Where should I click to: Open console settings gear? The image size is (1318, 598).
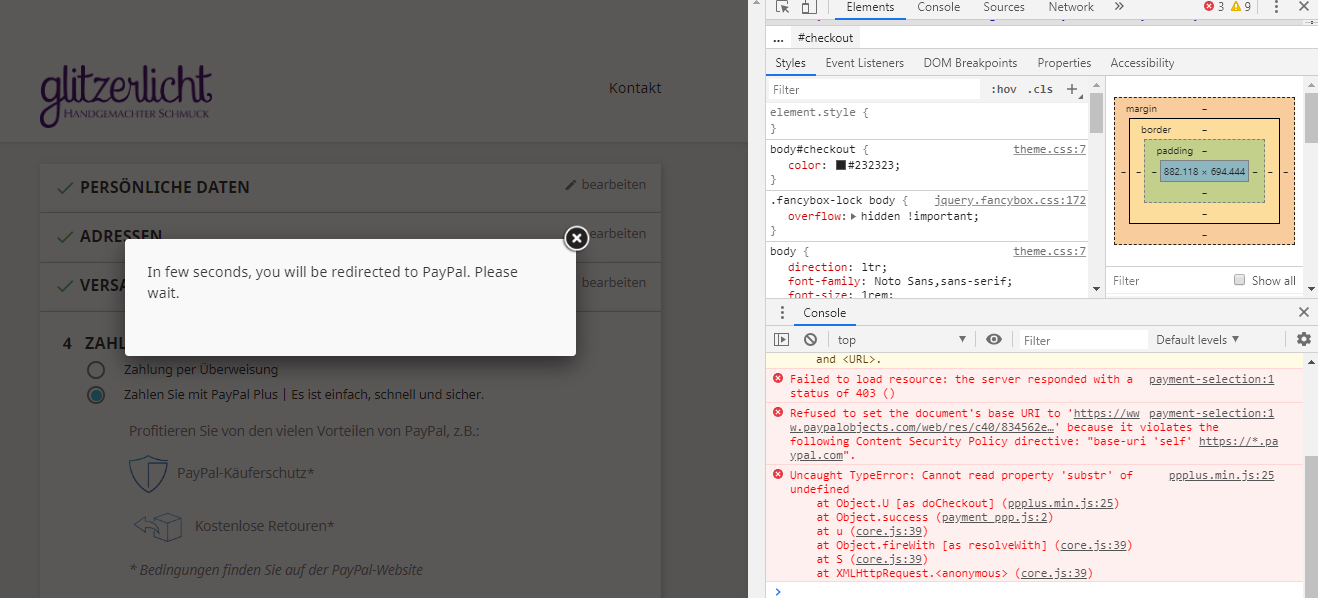tap(1303, 340)
